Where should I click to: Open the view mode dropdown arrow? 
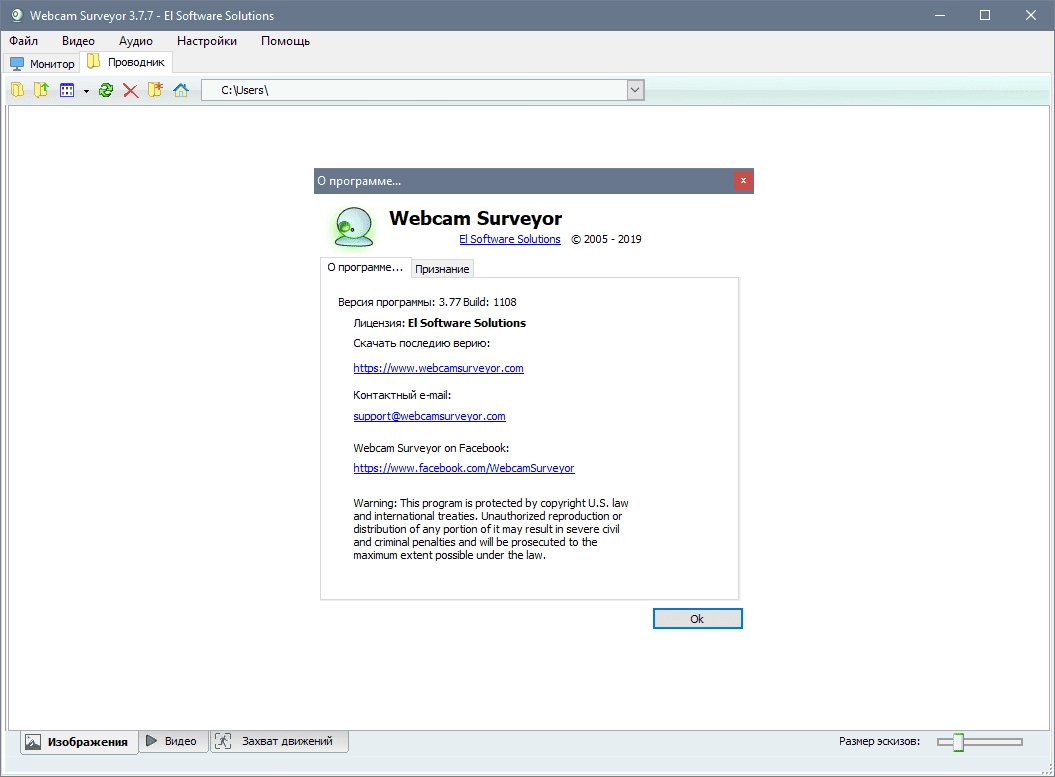coord(86,91)
